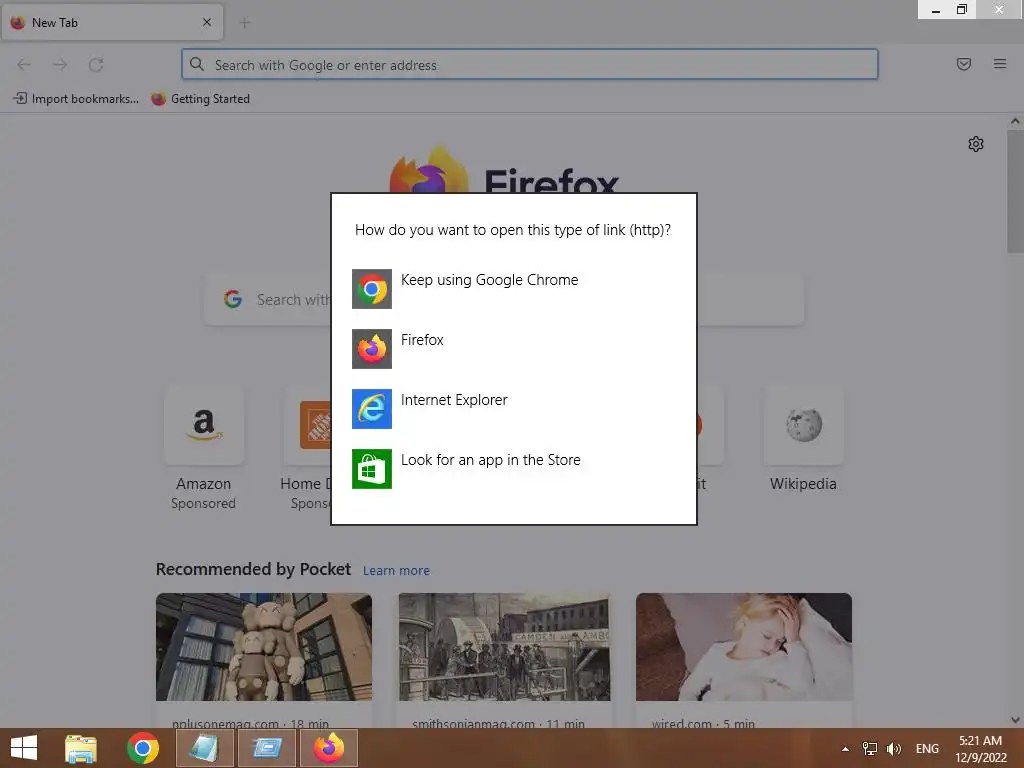Open the nplusonemag.com article thumbnail
Image resolution: width=1024 pixels, height=768 pixels.
click(264, 647)
